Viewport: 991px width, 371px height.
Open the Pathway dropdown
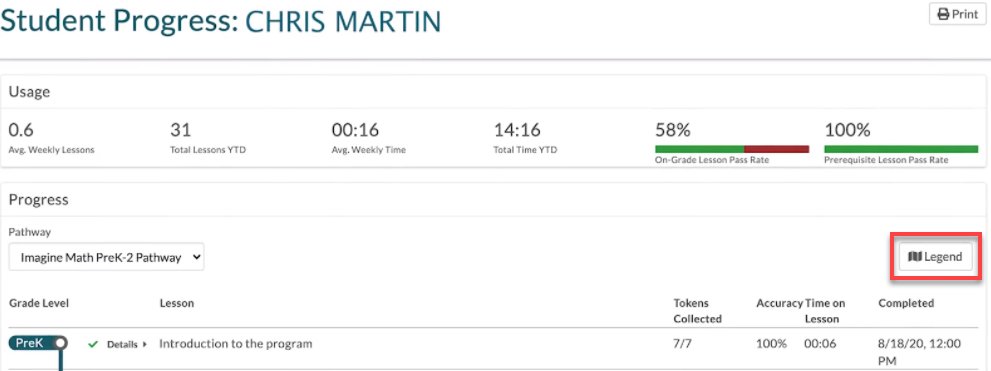pyautogui.click(x=106, y=257)
